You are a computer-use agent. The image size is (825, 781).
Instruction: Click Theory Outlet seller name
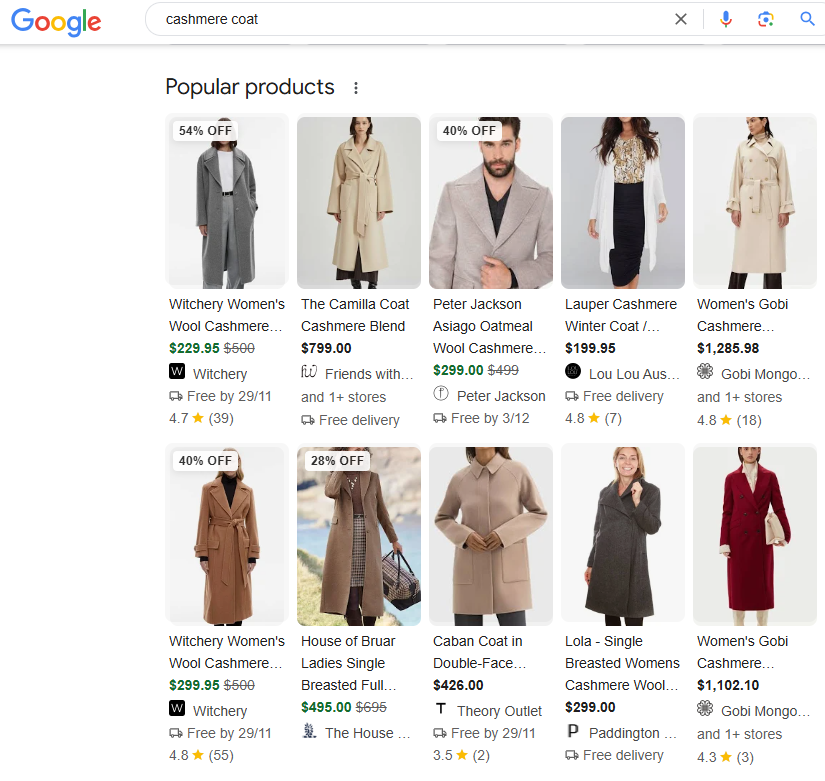pos(499,711)
